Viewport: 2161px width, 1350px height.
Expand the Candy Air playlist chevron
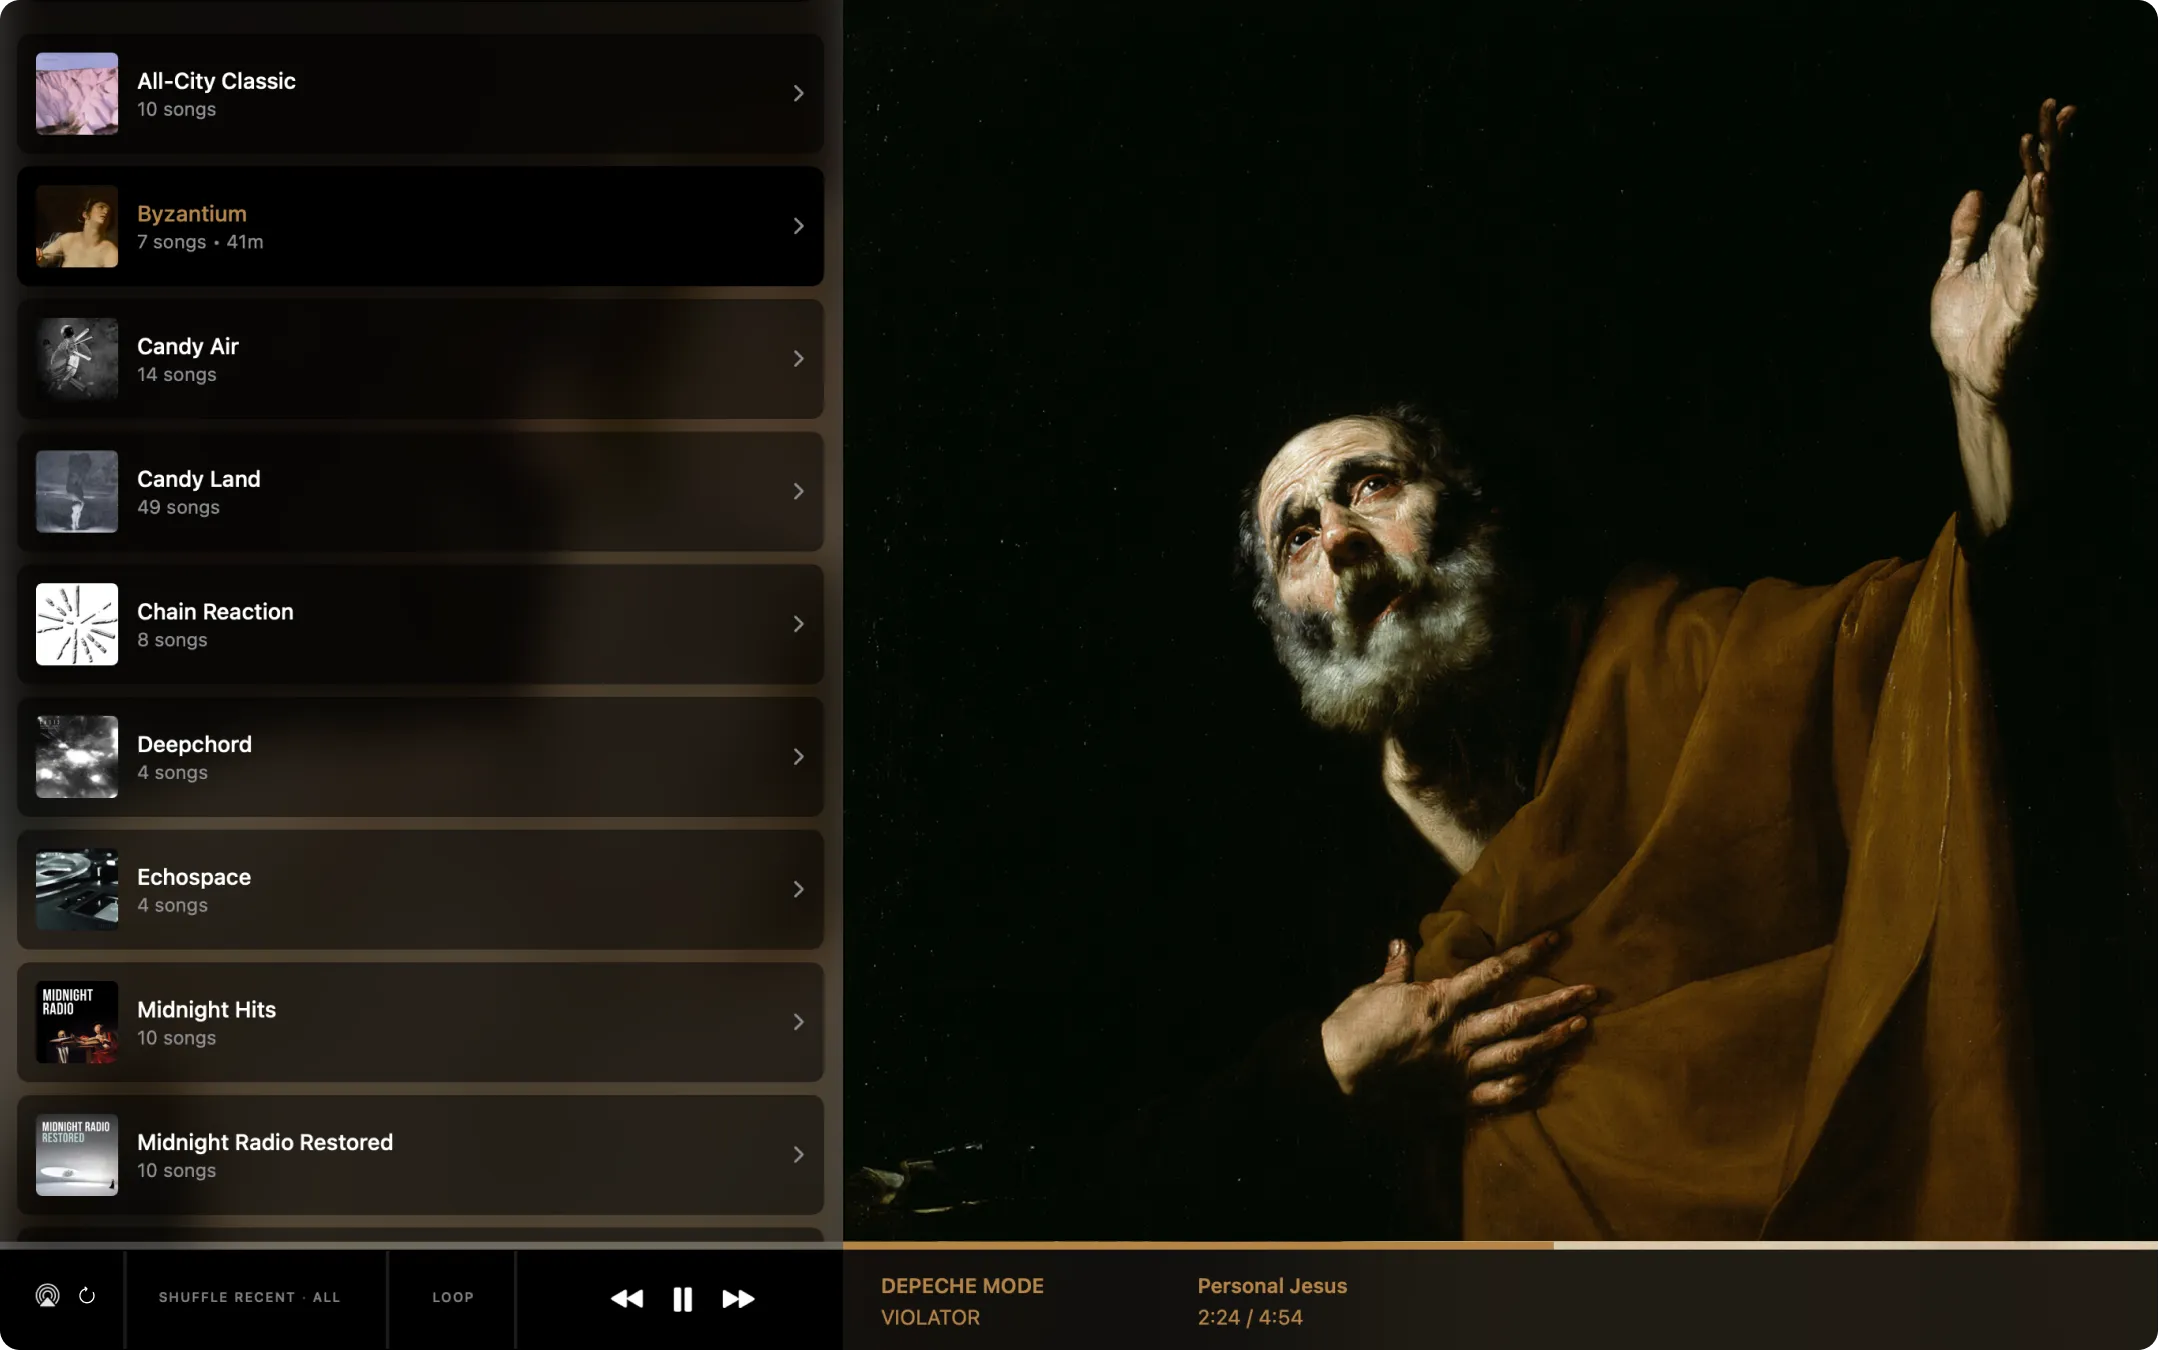(x=798, y=358)
